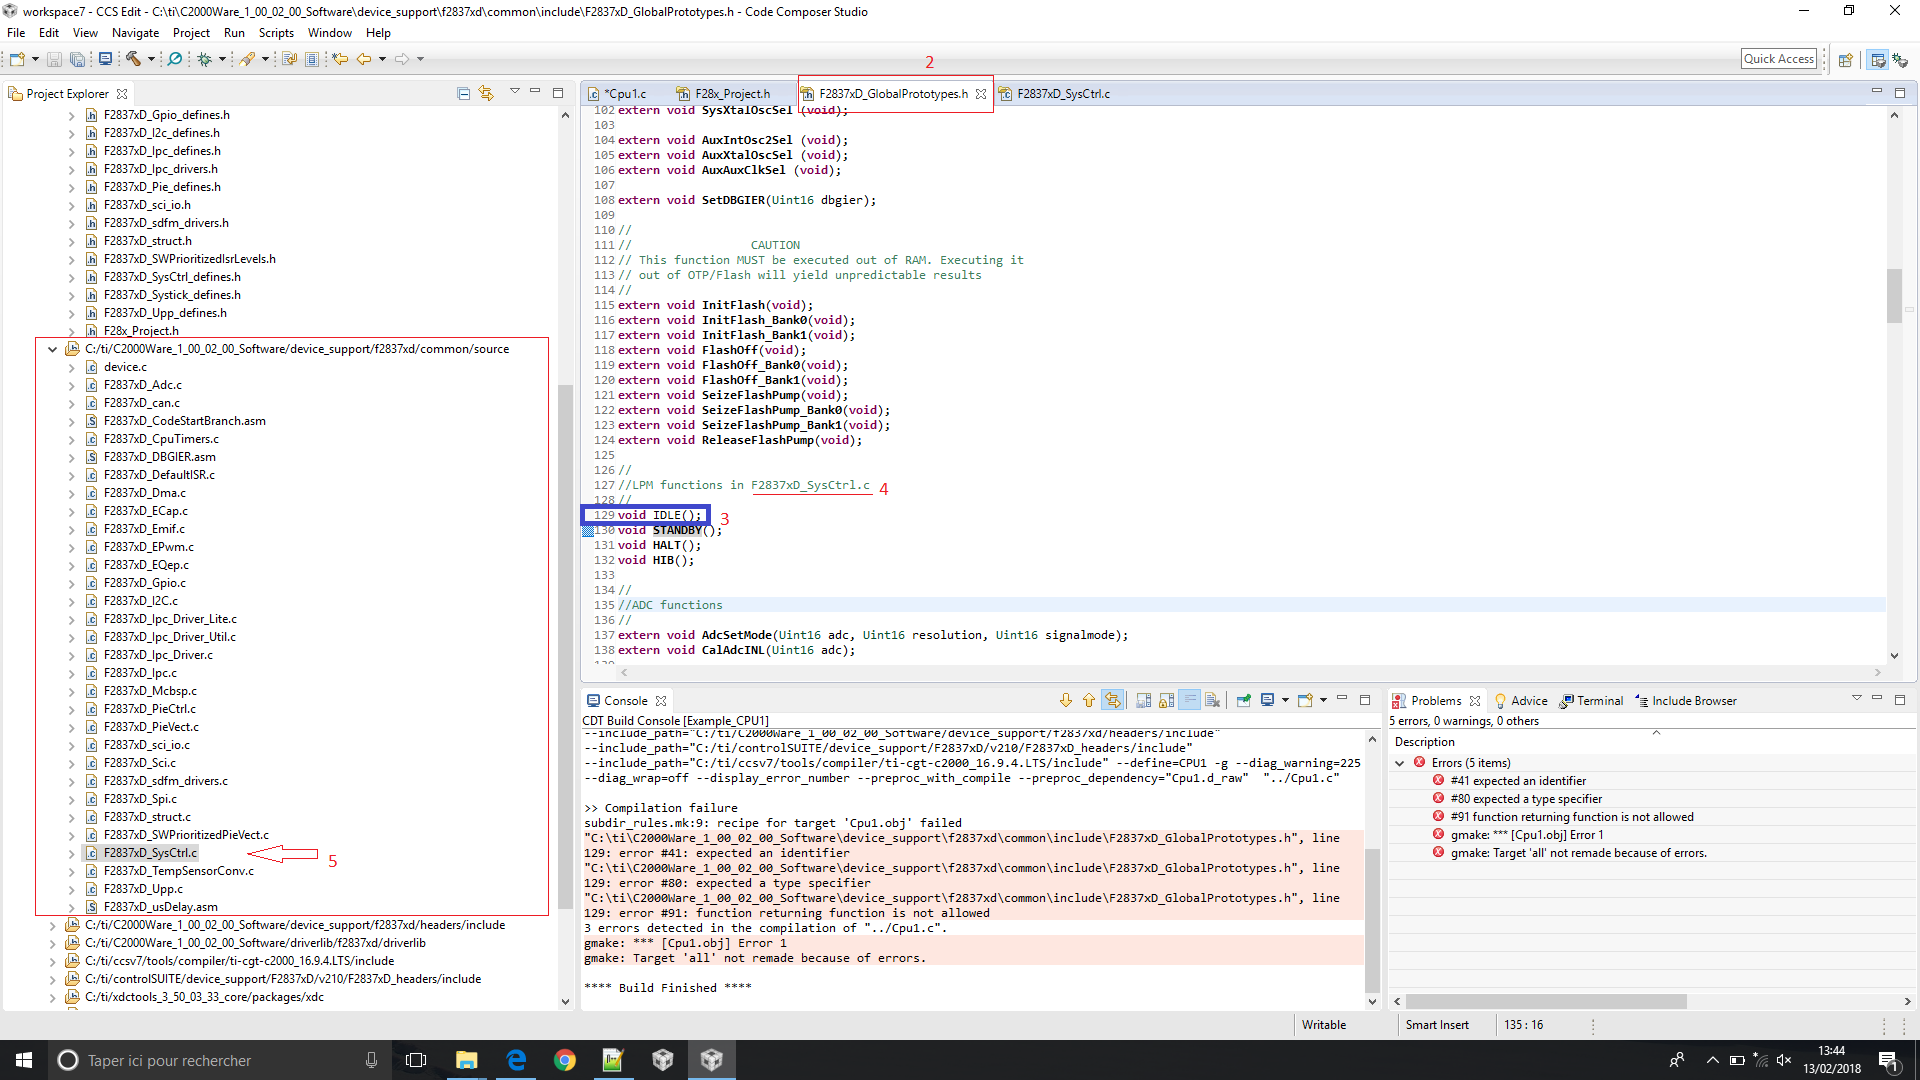Click Last Edit Location toolbar icon
Image resolution: width=1920 pixels, height=1080 pixels.
(x=340, y=59)
